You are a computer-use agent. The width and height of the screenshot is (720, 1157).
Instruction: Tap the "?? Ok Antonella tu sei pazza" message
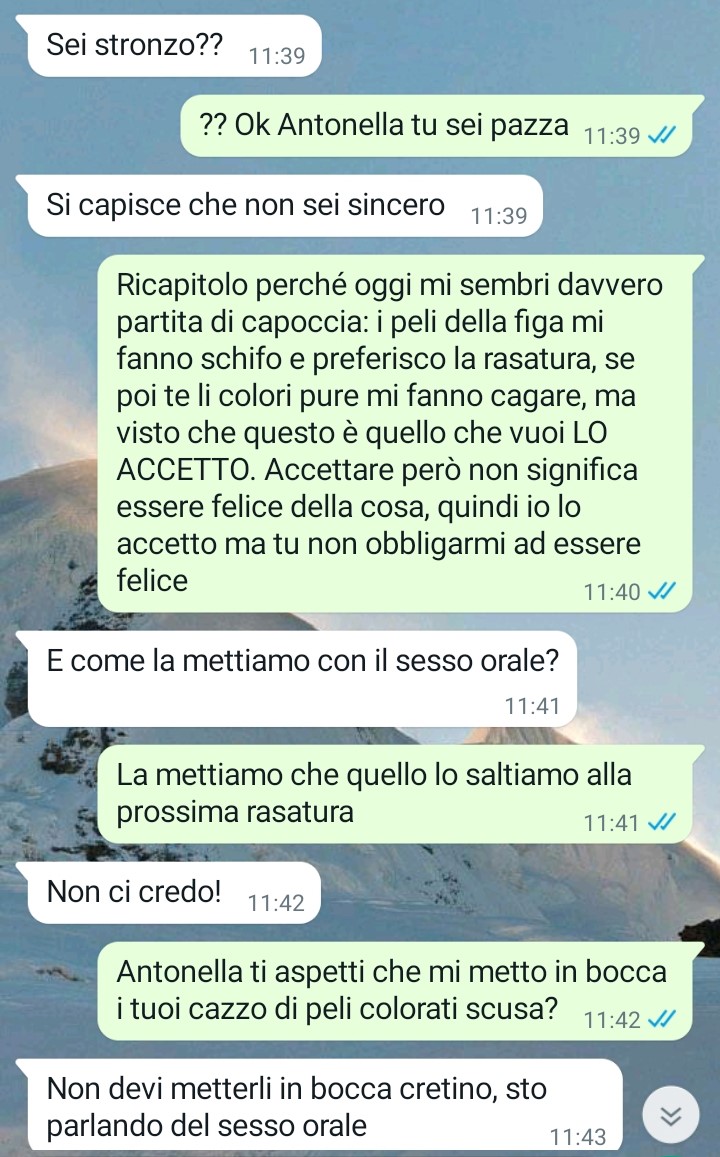pyautogui.click(x=436, y=126)
